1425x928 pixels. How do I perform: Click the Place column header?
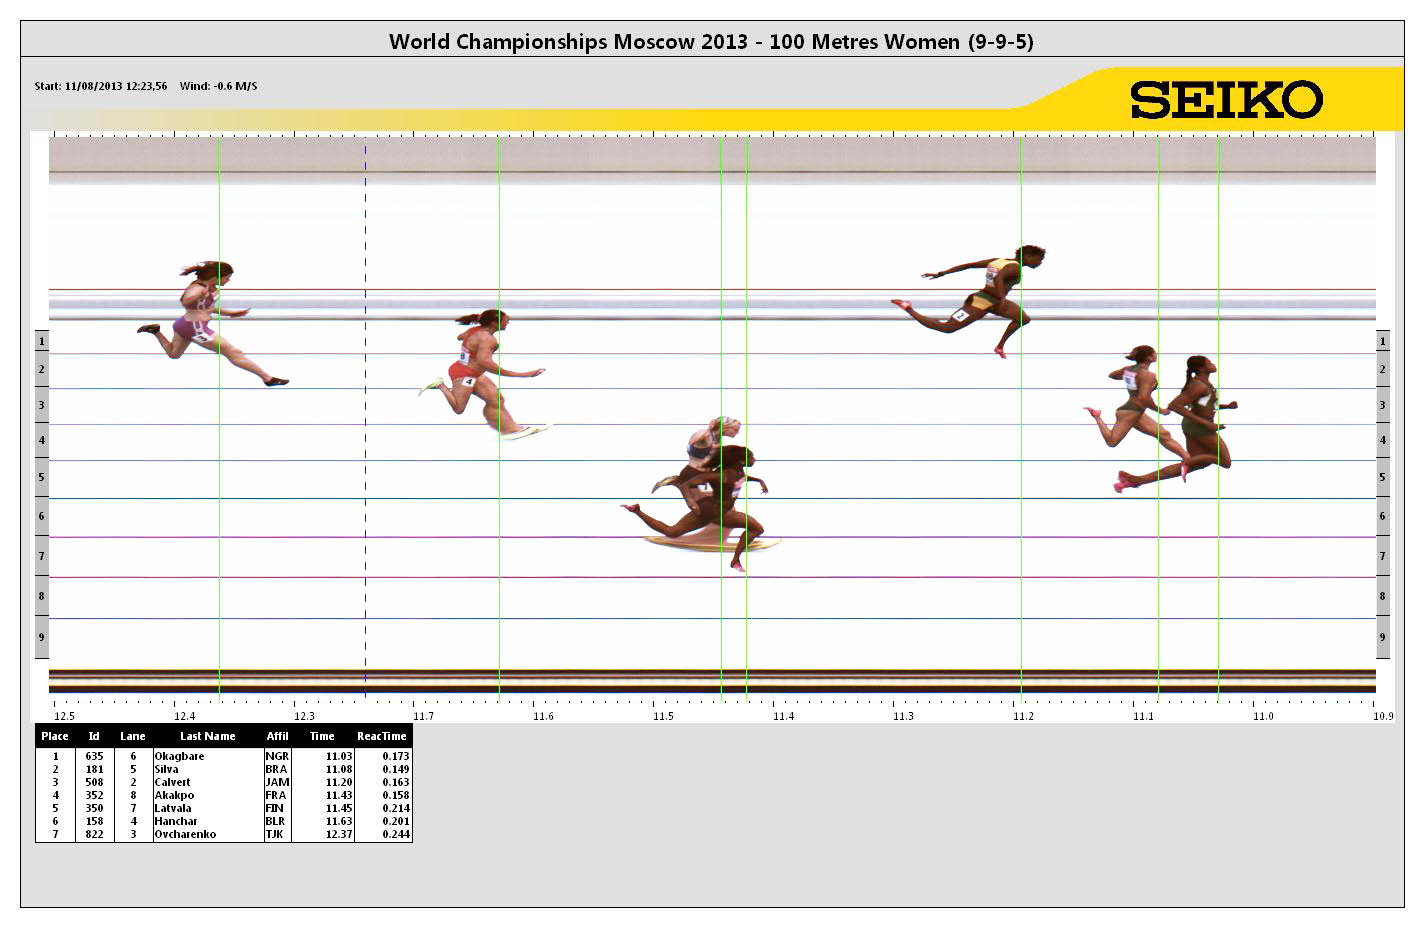click(55, 736)
